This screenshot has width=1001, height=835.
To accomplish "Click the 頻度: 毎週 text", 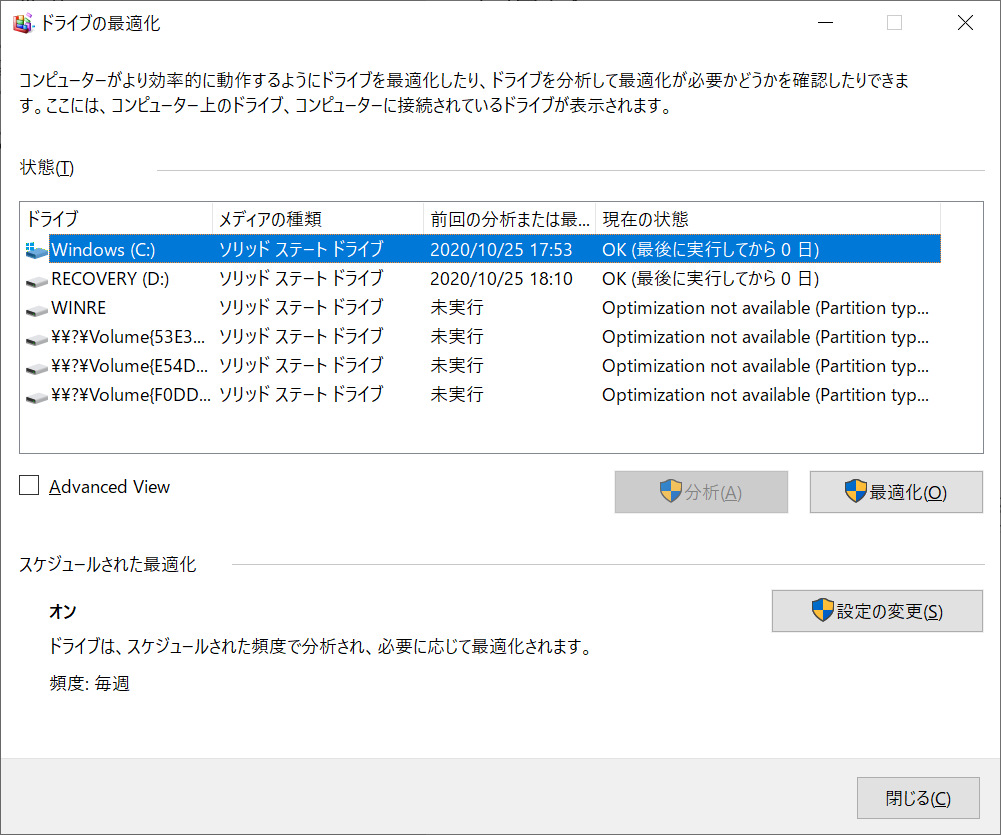I will point(89,684).
